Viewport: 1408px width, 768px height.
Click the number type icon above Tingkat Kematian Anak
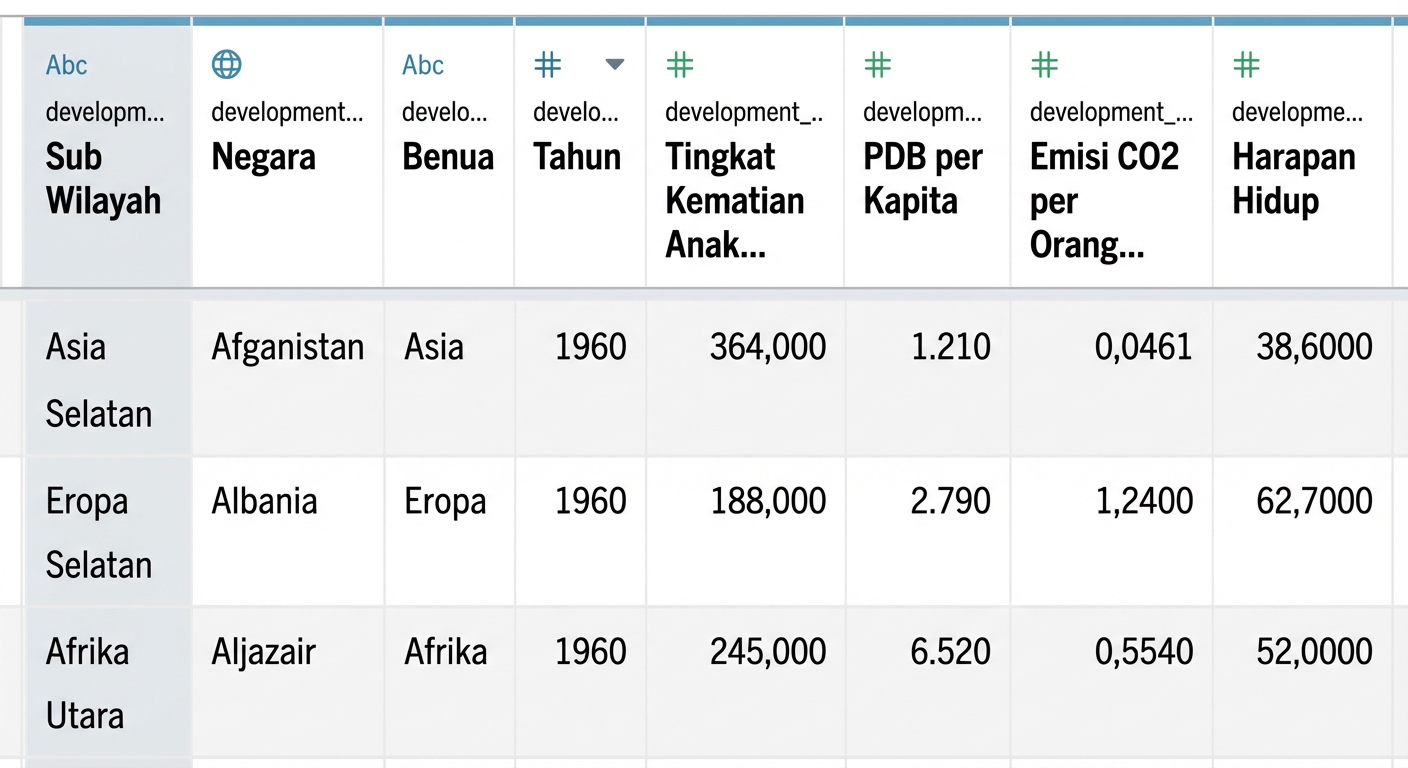[x=680, y=66]
